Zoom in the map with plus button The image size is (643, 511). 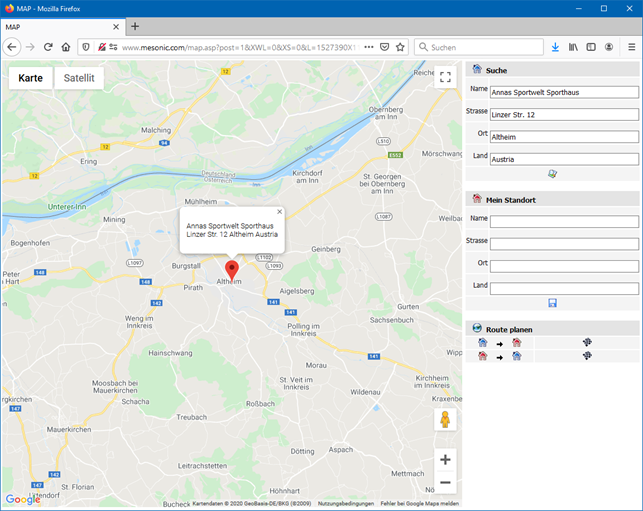(x=445, y=460)
